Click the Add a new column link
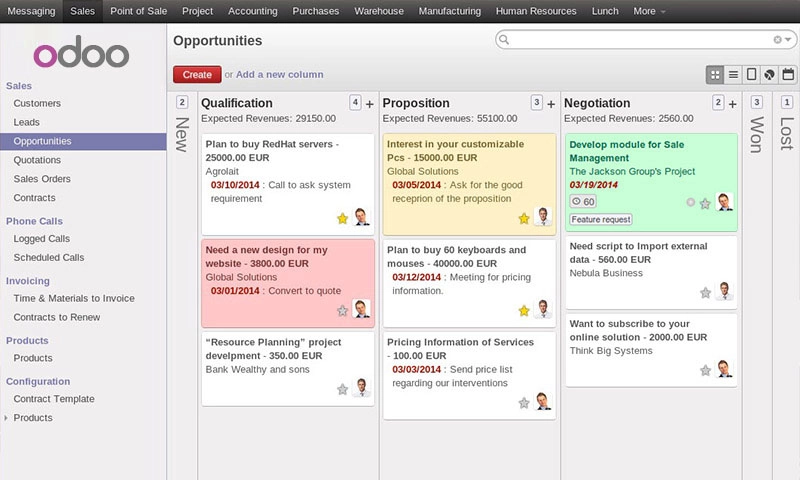The image size is (800, 480). 279,74
